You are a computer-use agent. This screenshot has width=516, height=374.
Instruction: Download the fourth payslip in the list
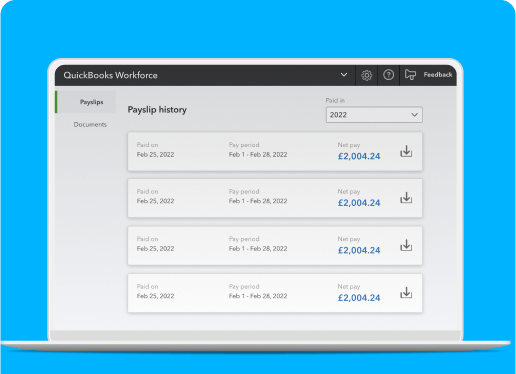pos(406,293)
